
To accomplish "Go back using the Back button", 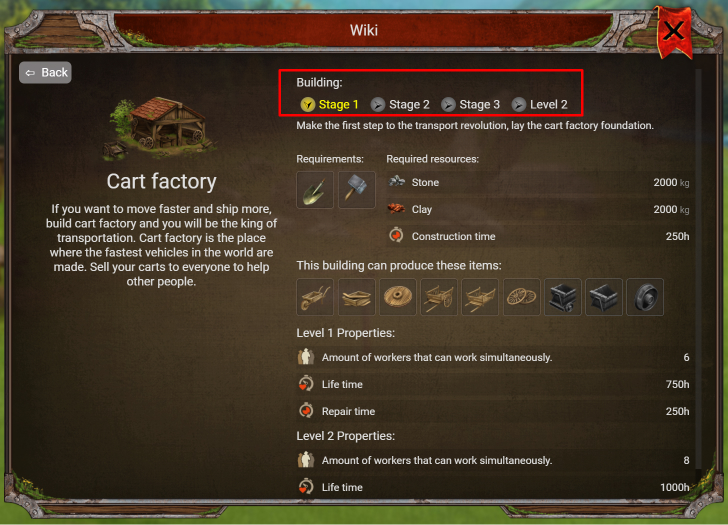I will click(x=46, y=72).
